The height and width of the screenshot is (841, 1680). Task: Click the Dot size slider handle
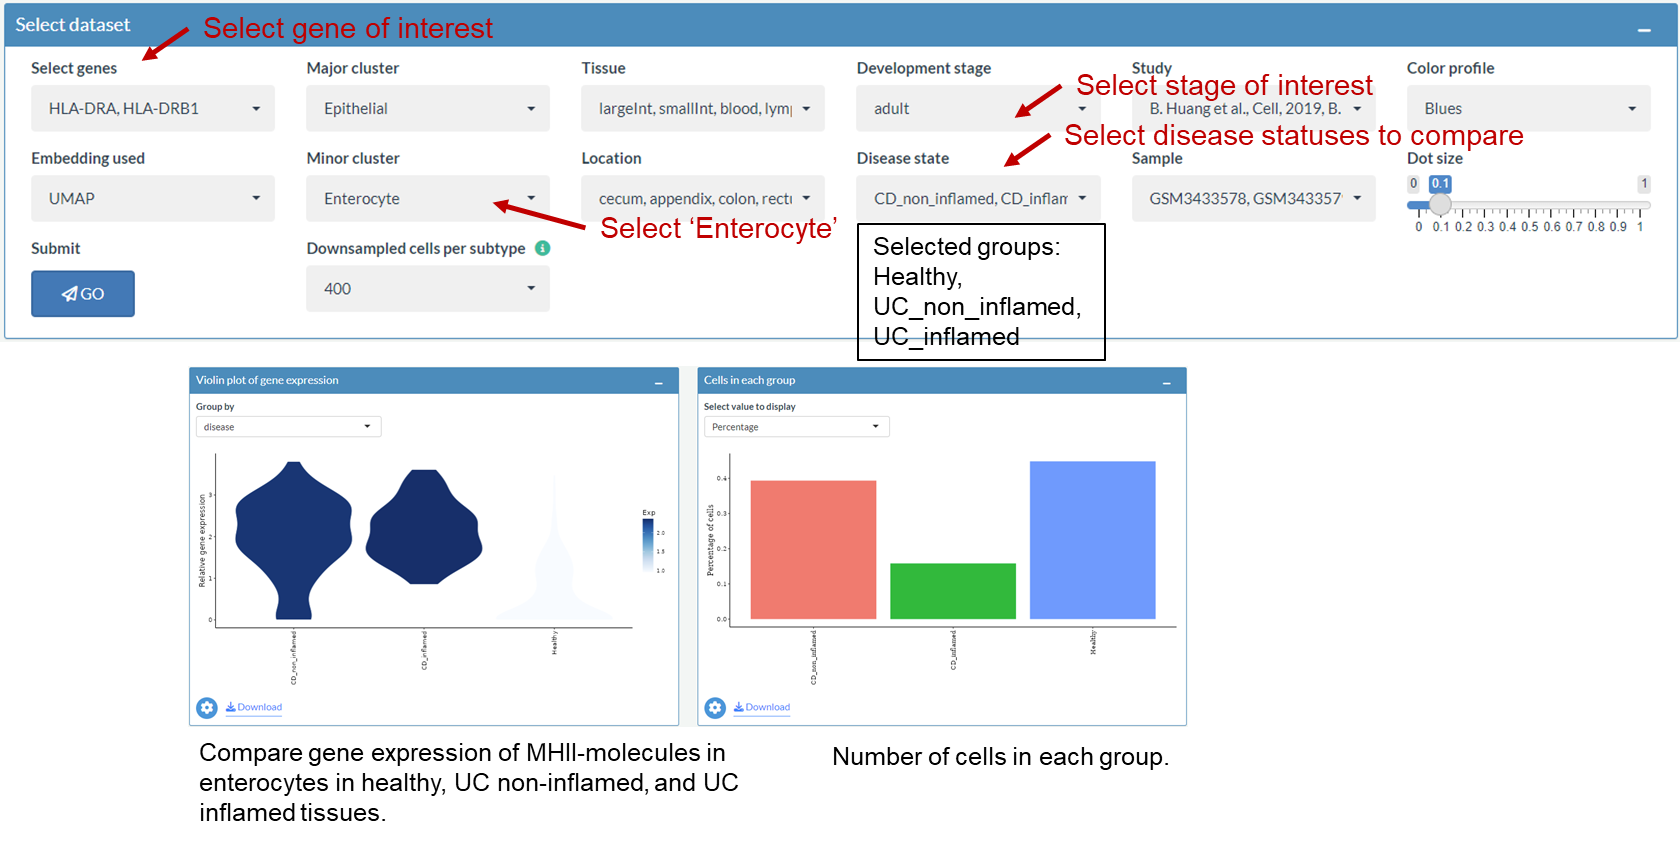(x=1440, y=205)
